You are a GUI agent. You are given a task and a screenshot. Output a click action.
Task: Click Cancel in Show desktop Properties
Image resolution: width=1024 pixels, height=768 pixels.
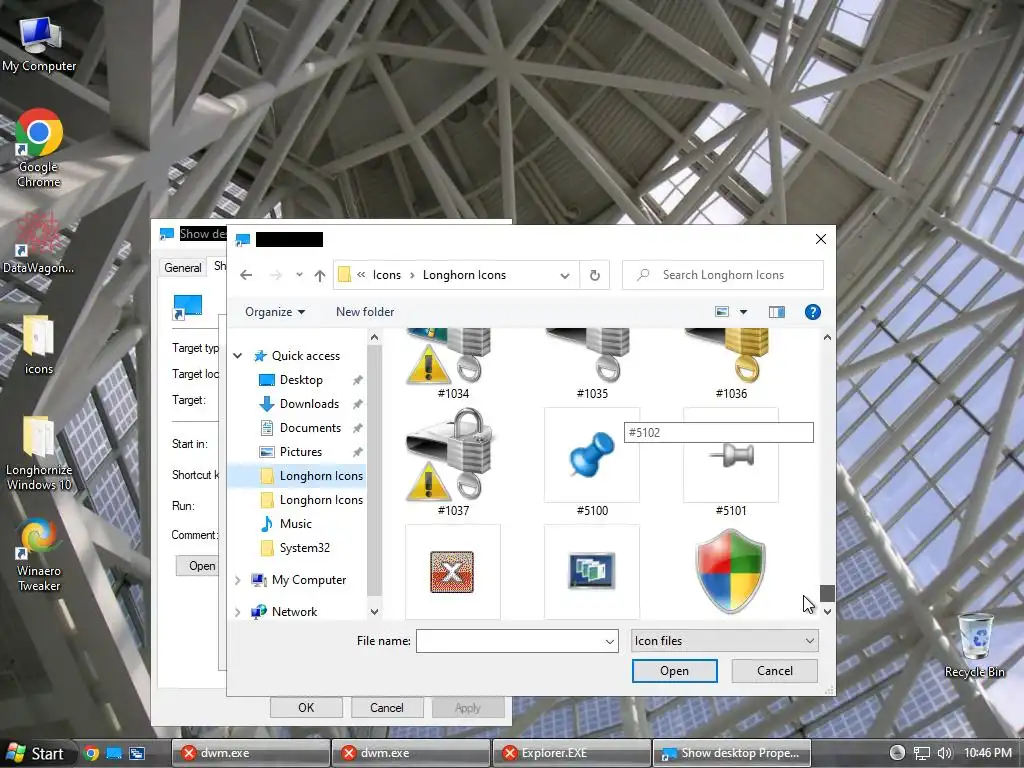click(x=387, y=707)
